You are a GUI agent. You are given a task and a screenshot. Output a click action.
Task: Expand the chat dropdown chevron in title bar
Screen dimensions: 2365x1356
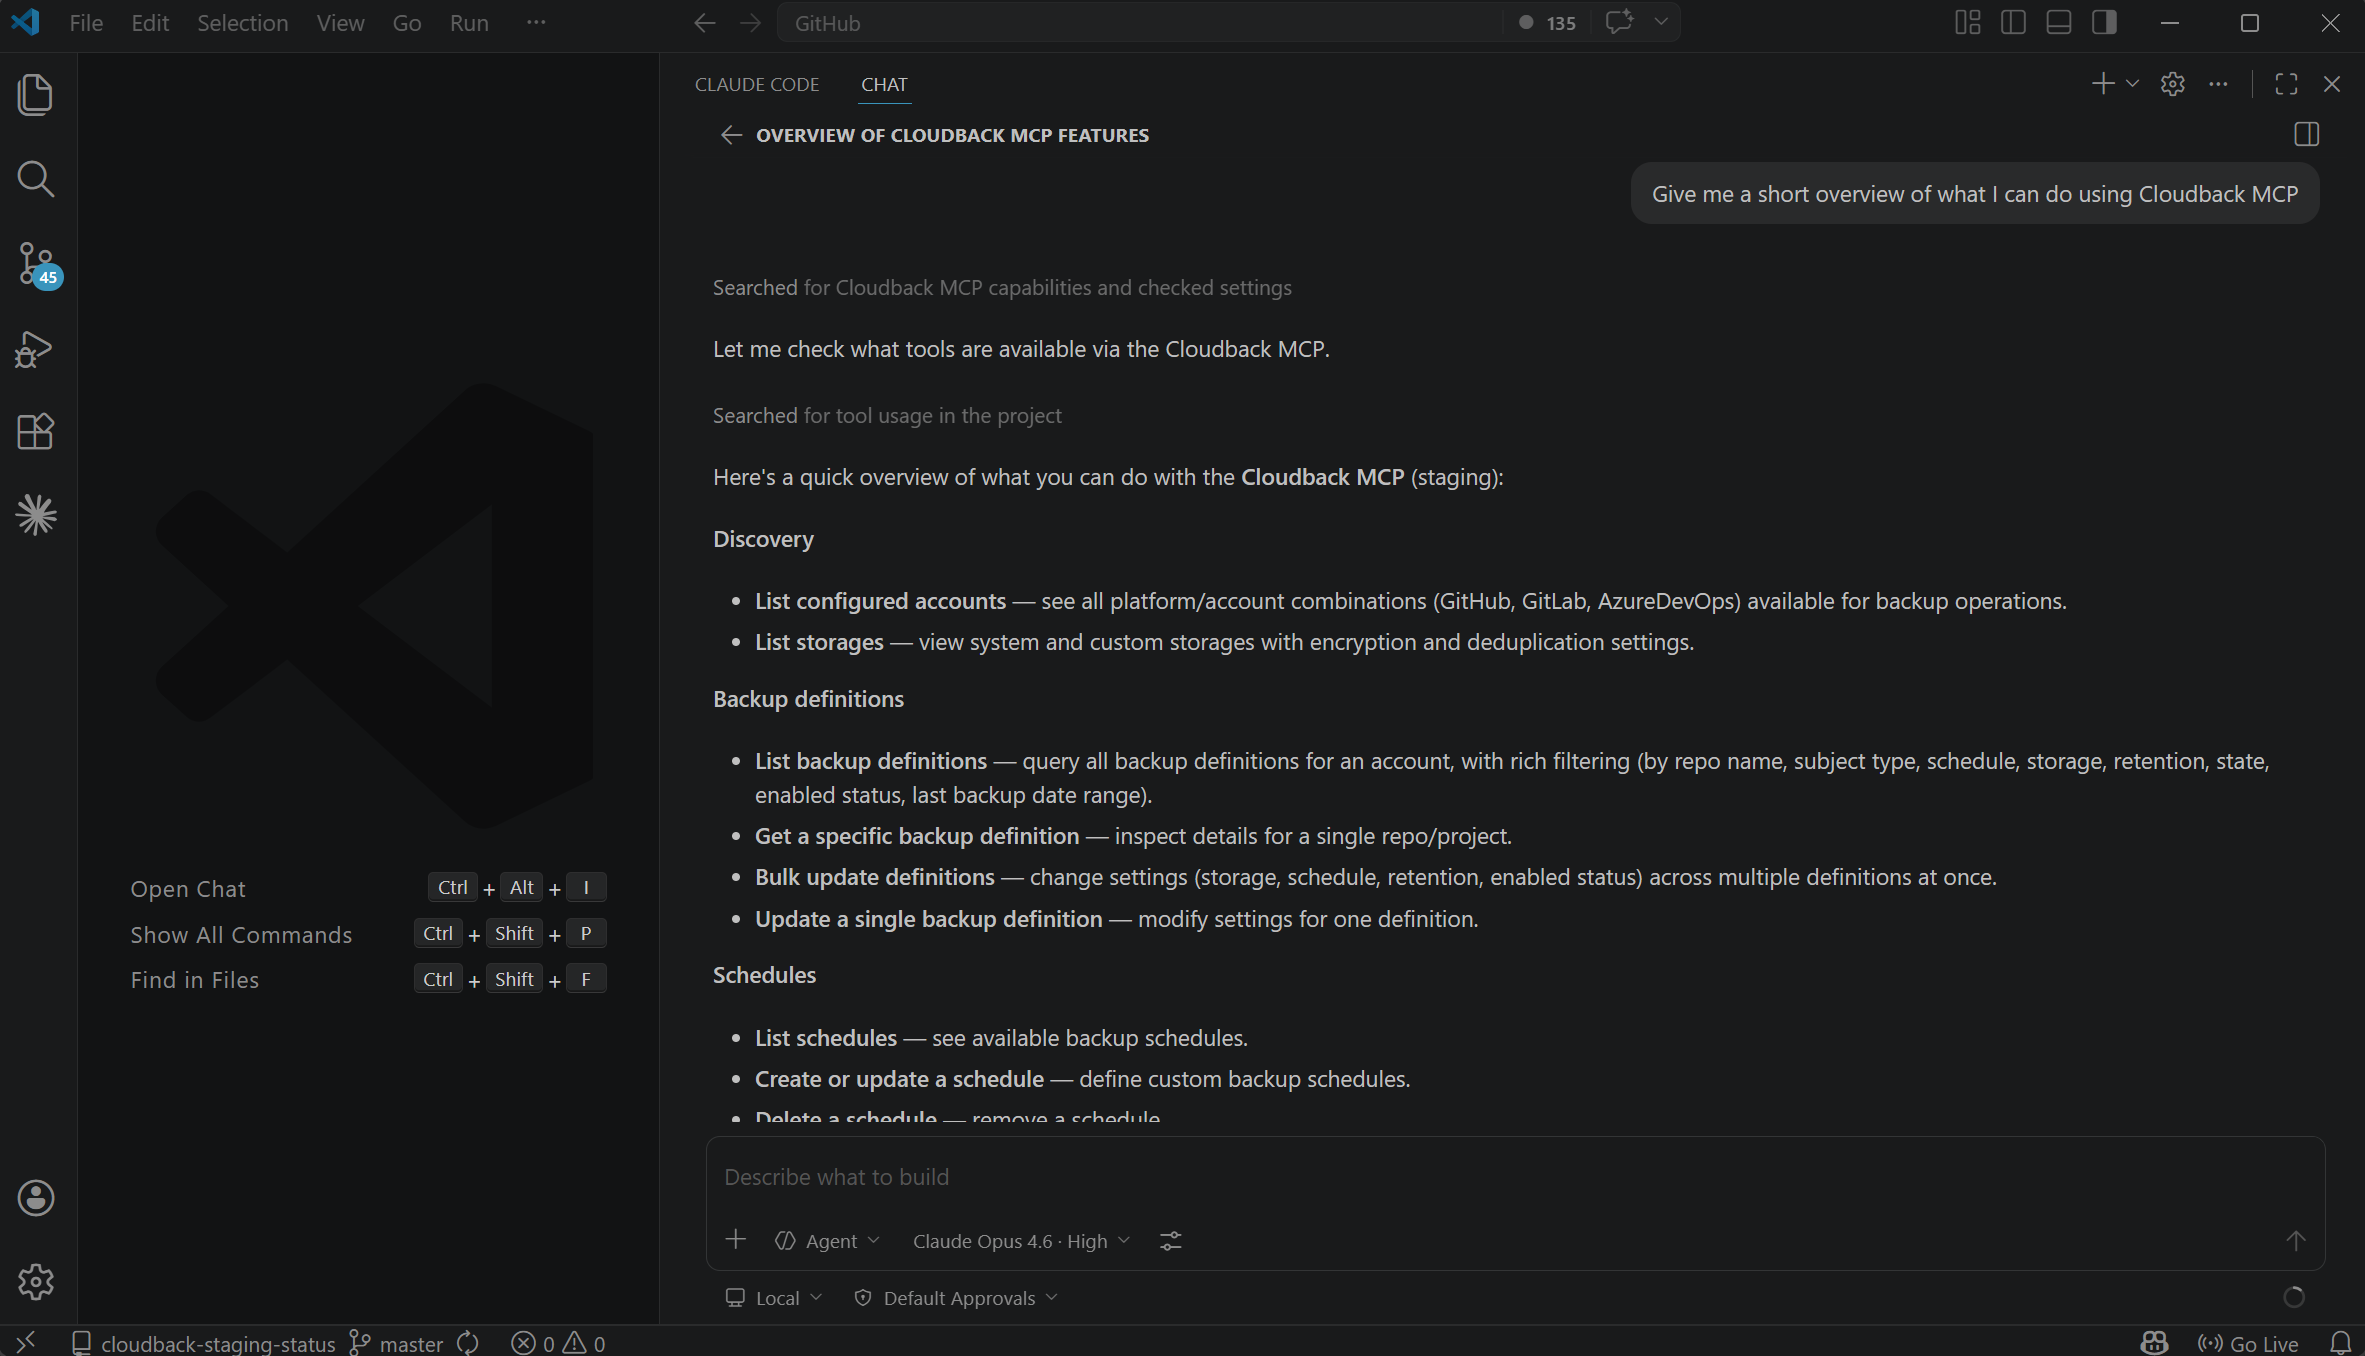(1660, 22)
